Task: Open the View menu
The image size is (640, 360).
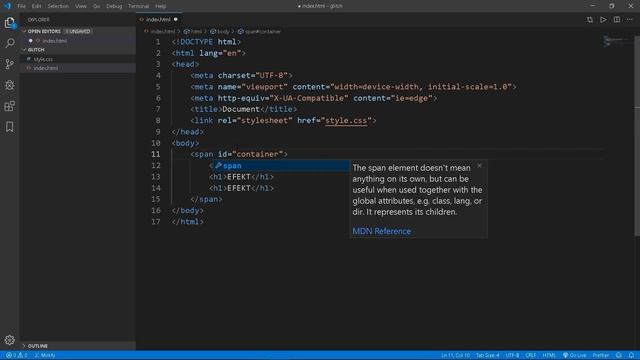Action: click(80, 6)
